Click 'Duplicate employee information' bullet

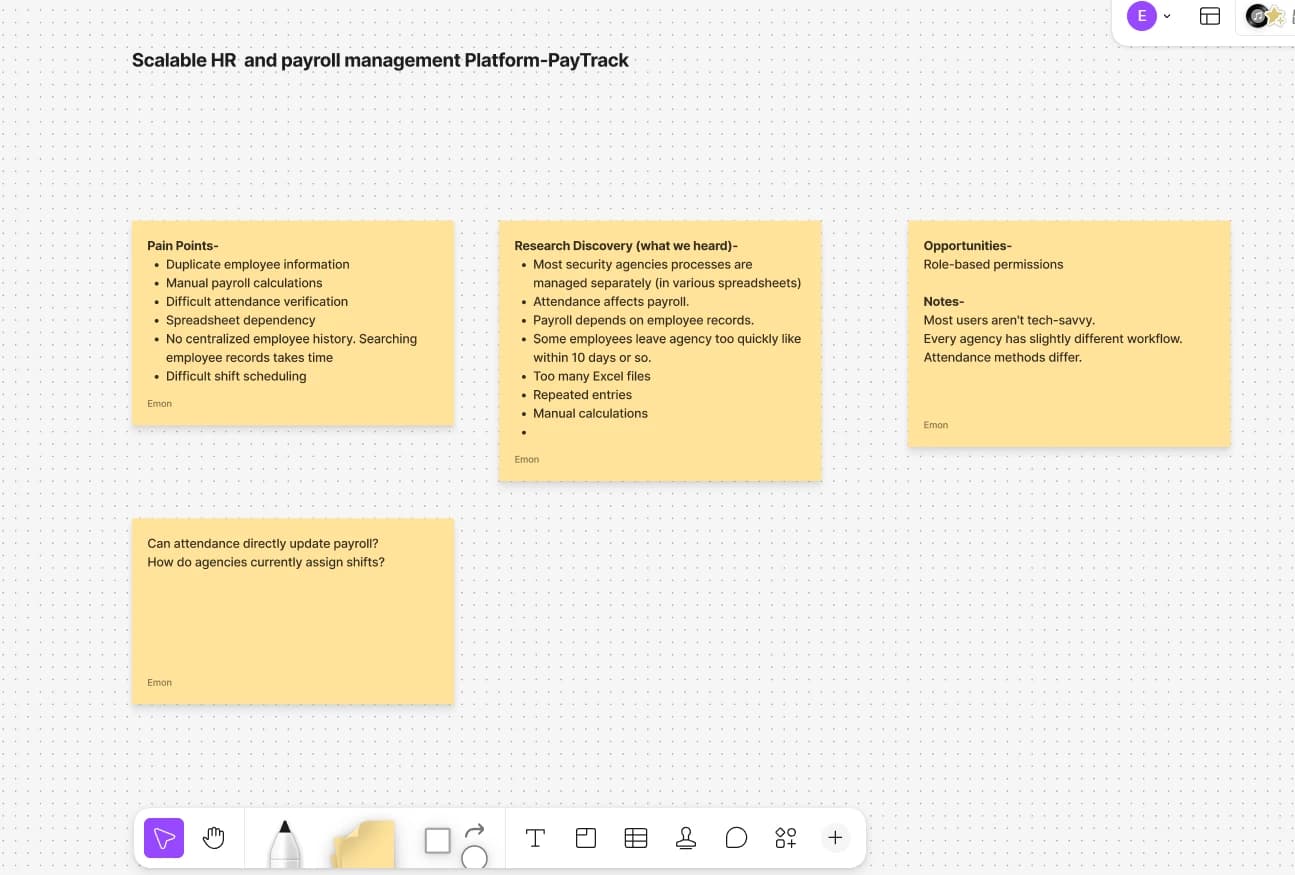[258, 265]
